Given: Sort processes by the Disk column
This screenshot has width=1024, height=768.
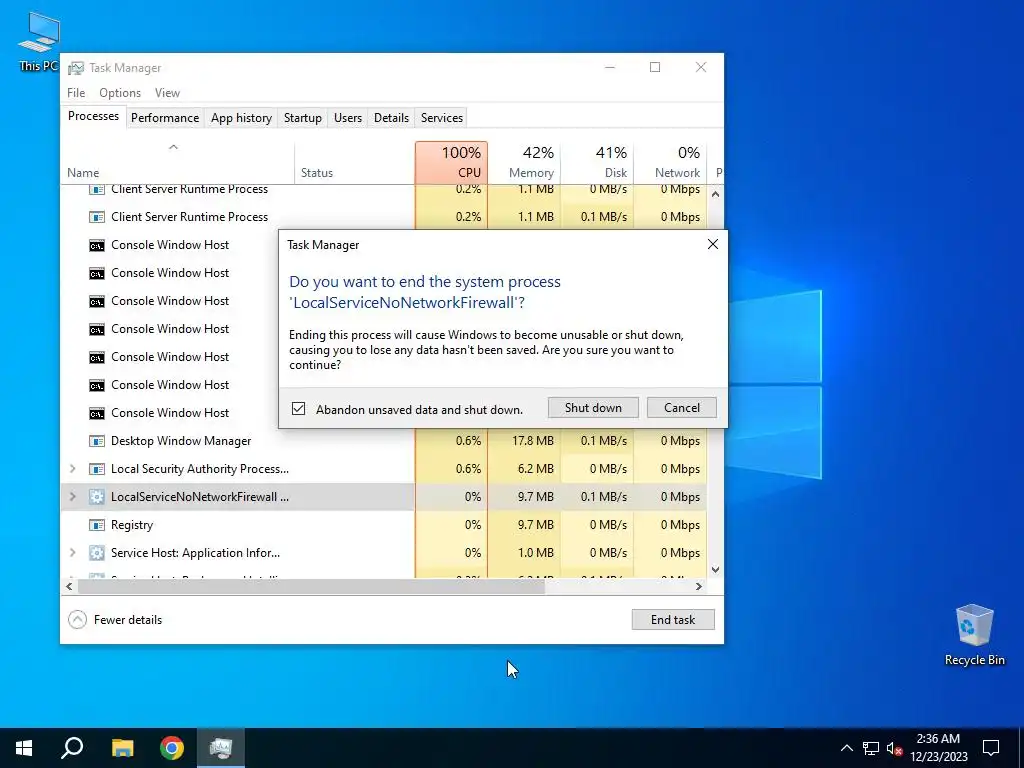Looking at the screenshot, I should click(597, 163).
